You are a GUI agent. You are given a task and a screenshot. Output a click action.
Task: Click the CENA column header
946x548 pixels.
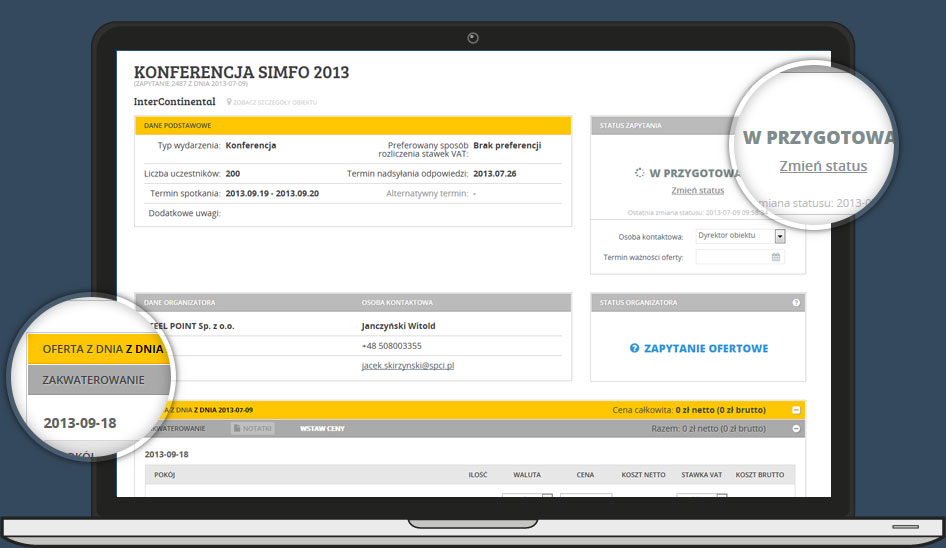click(585, 475)
